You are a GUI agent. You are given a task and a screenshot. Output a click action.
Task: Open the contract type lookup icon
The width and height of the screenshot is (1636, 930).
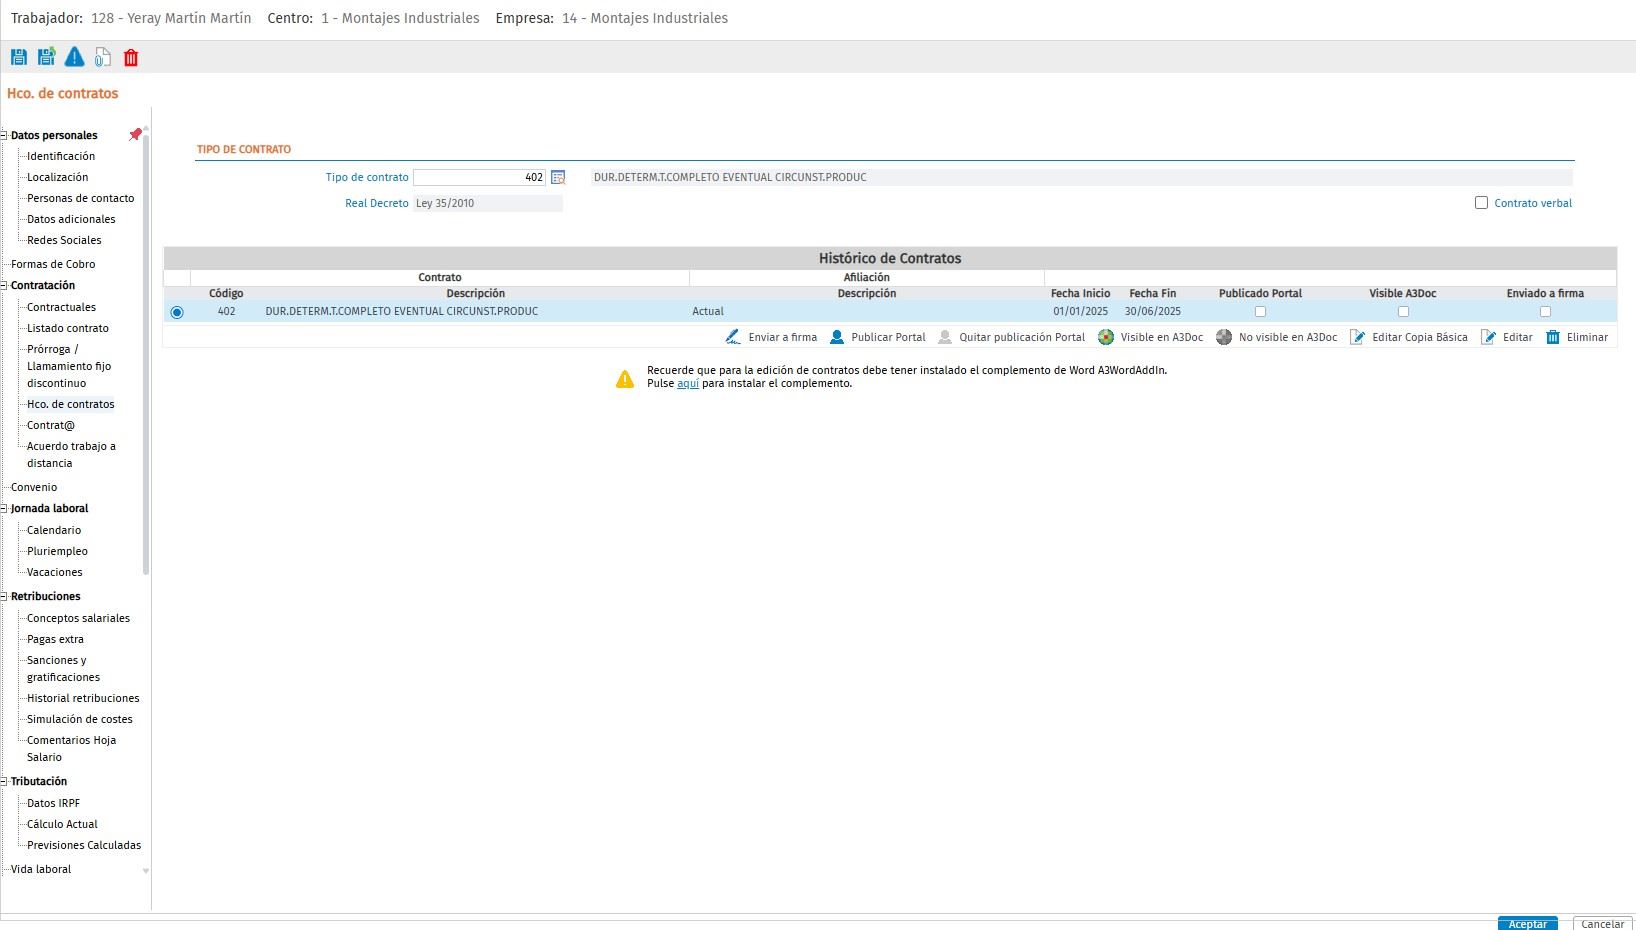pos(558,177)
